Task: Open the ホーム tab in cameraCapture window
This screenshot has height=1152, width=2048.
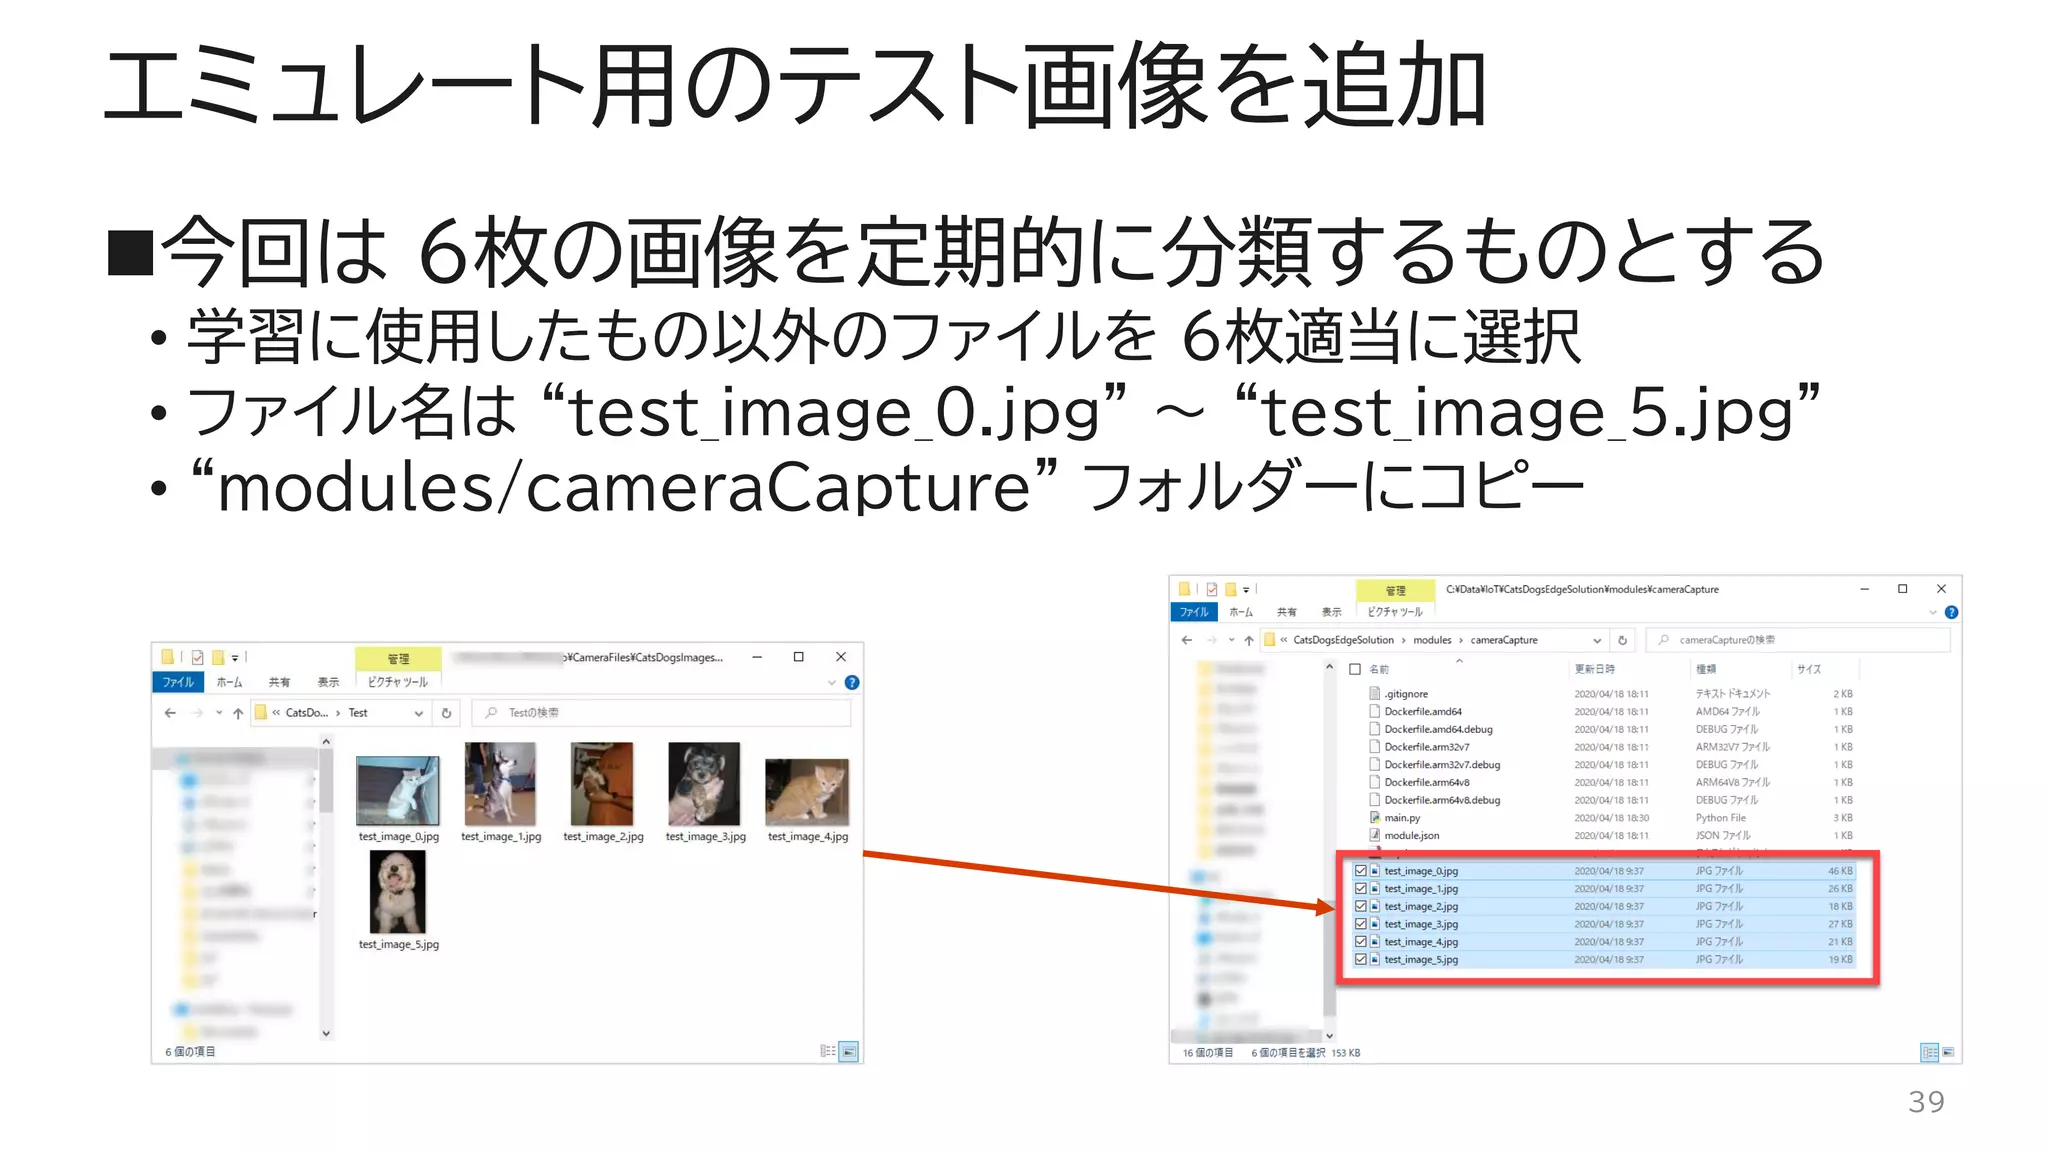Action: (x=1241, y=612)
